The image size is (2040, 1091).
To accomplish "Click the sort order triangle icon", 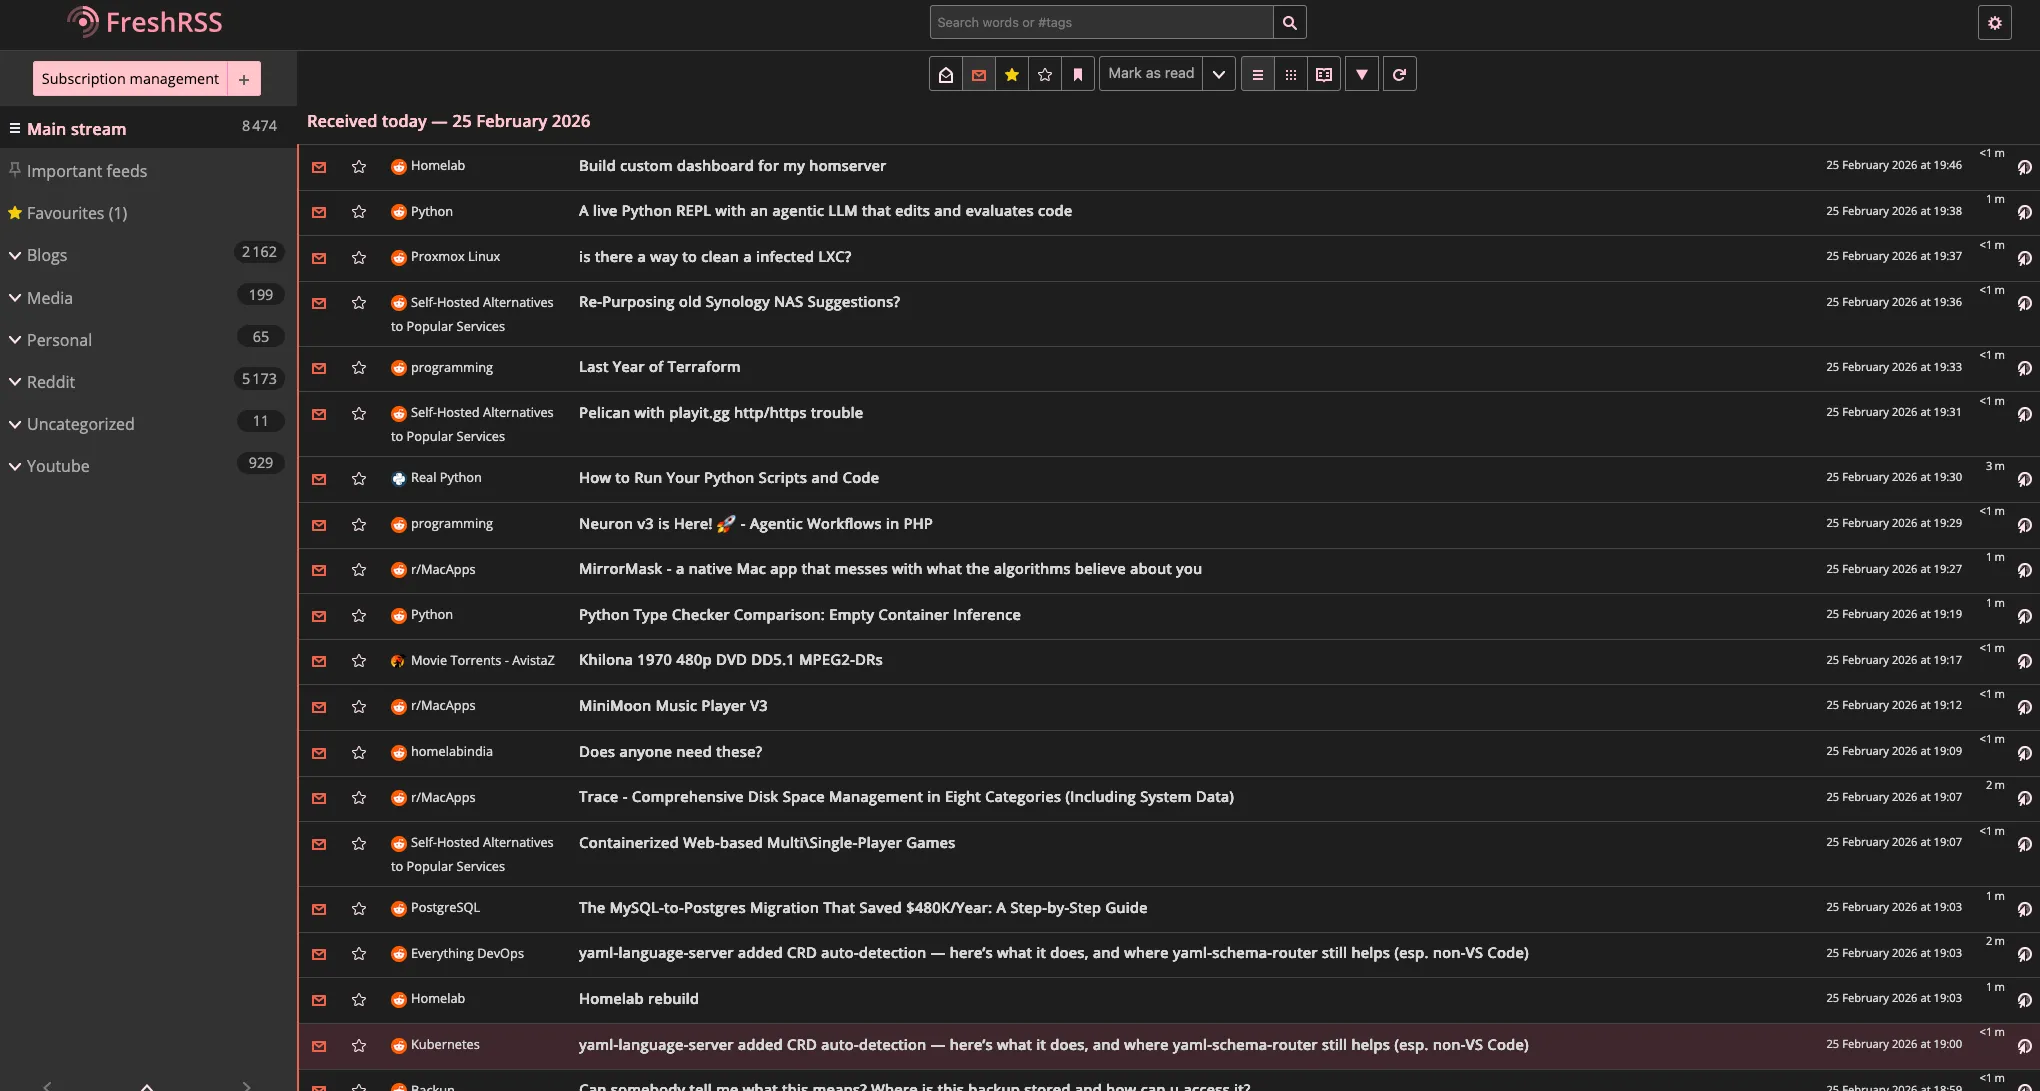I will pyautogui.click(x=1362, y=74).
